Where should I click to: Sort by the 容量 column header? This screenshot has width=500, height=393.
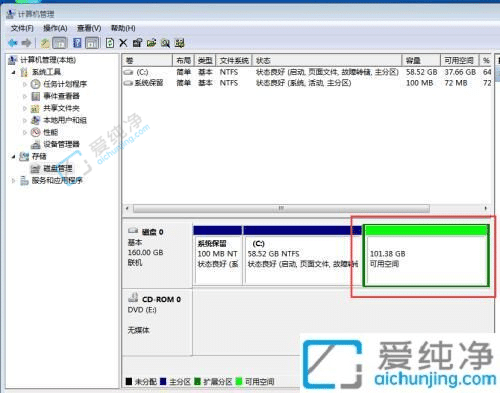tap(421, 60)
